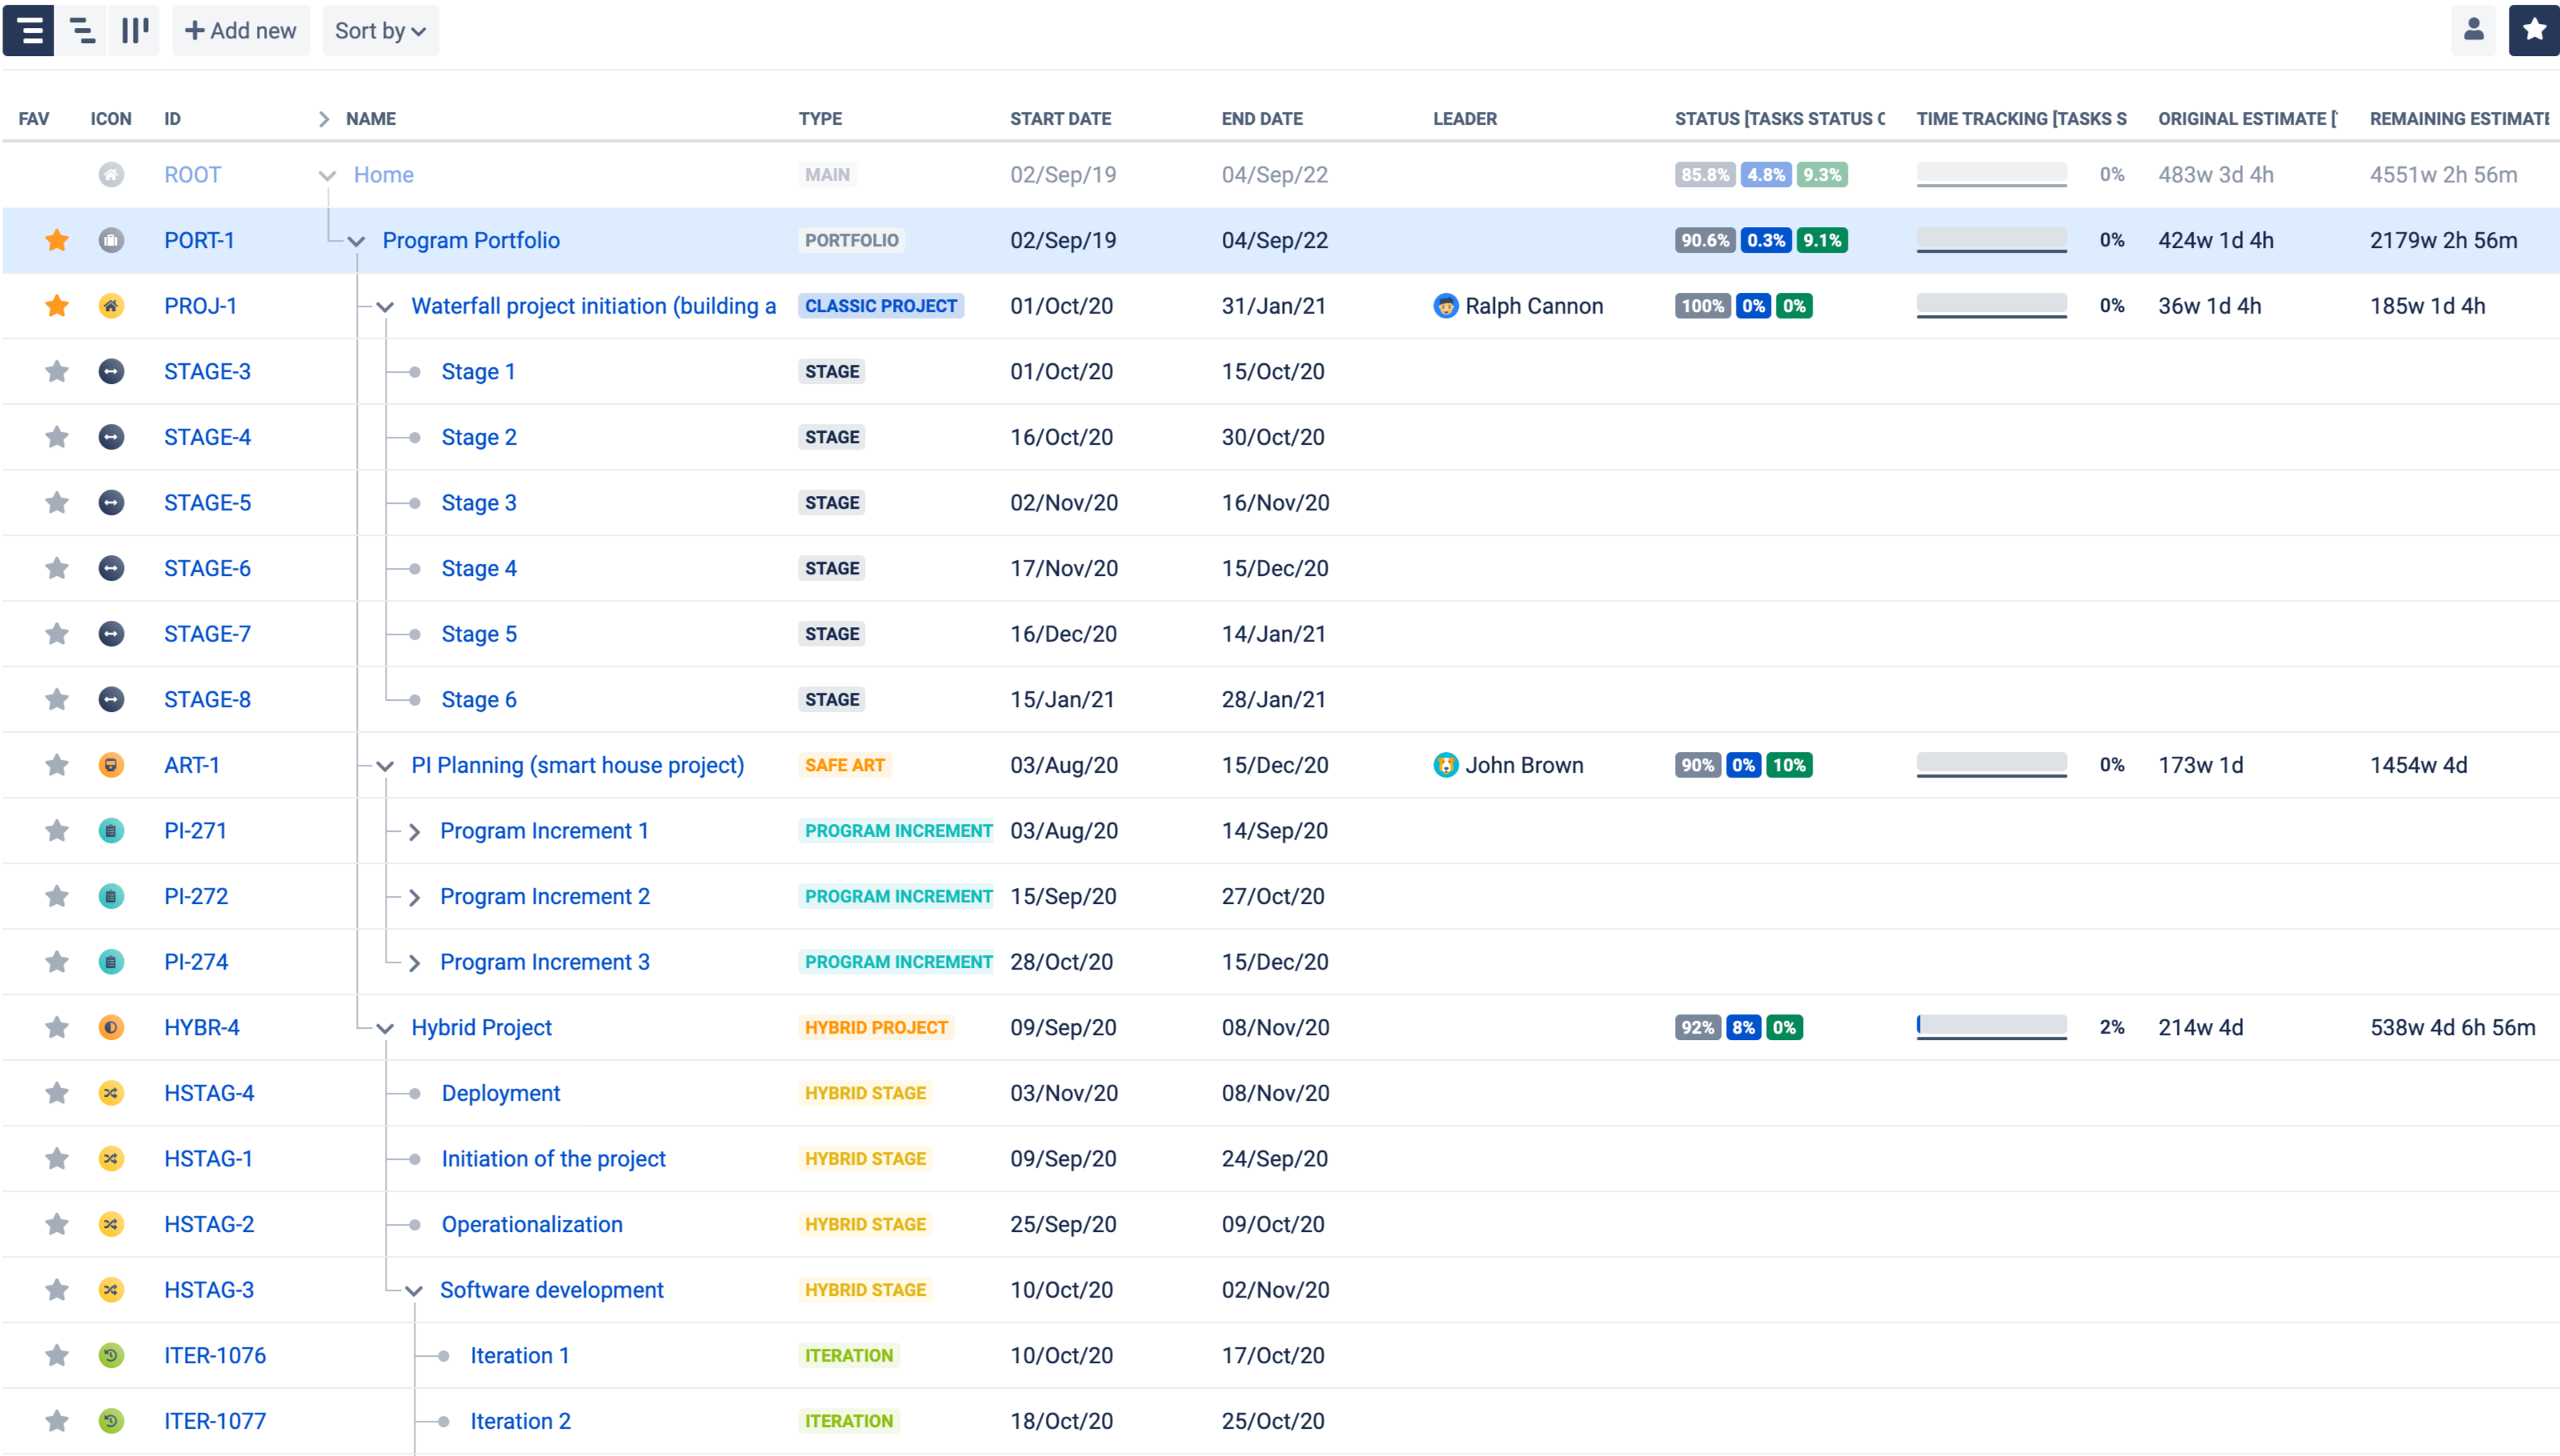Favorite the HYBR-4 Hybrid Project star
This screenshot has height=1456, width=2560.
(x=57, y=1027)
